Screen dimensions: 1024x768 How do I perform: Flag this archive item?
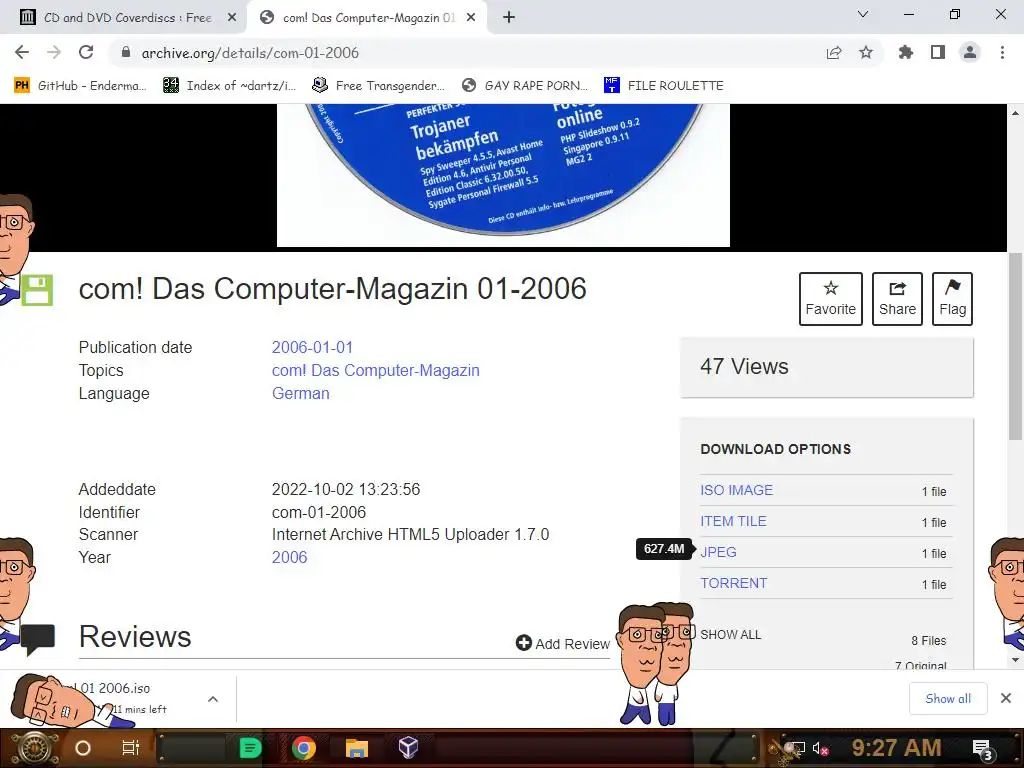point(952,298)
